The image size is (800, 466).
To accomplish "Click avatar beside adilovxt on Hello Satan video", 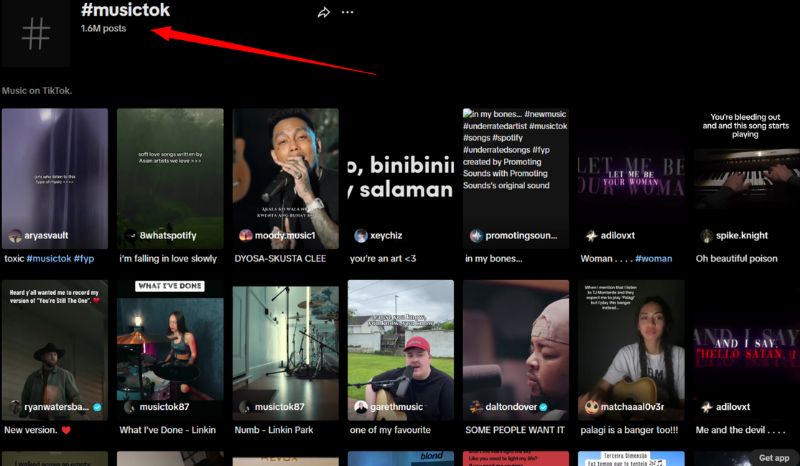I will [707, 407].
